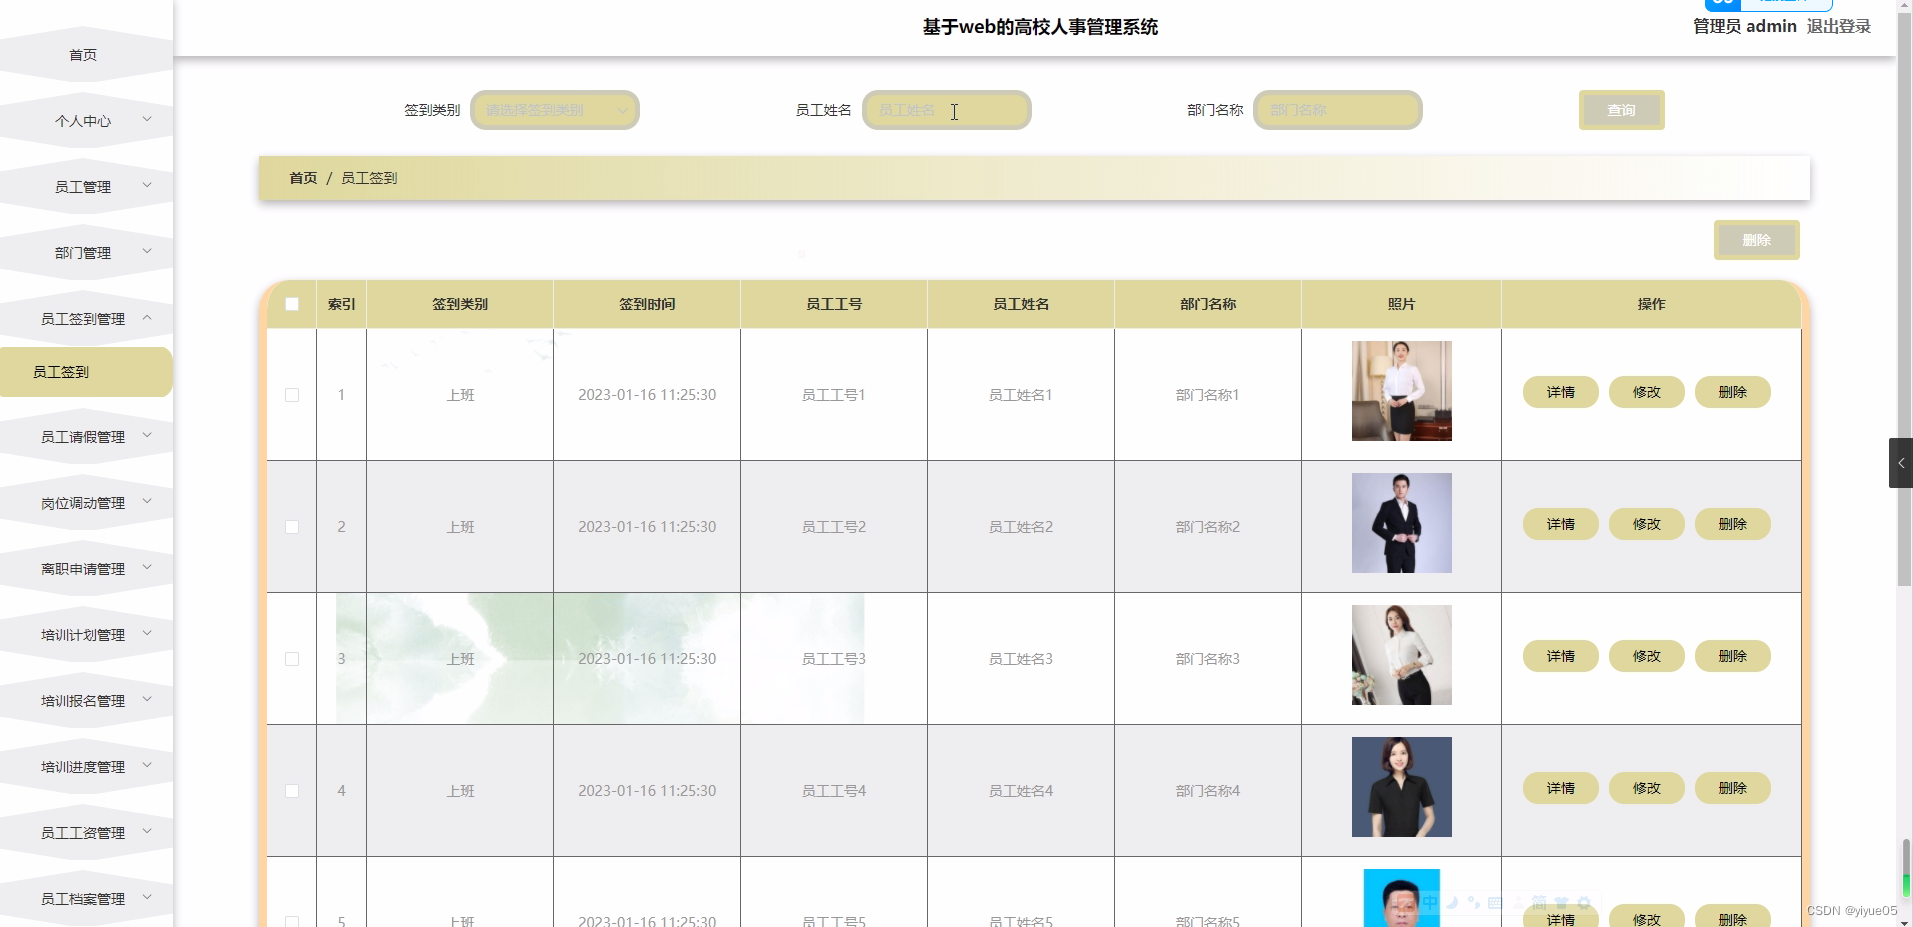The image size is (1913, 927).
Task: Expand the 离职申请管理 sidebar menu
Action: click(84, 569)
